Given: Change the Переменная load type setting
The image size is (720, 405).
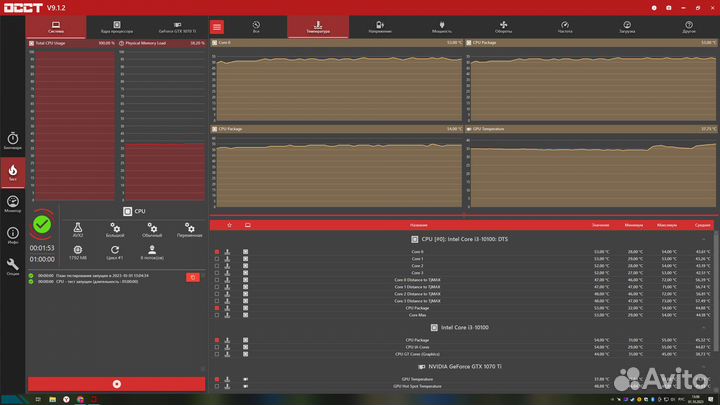Looking at the screenshot, I should (189, 230).
